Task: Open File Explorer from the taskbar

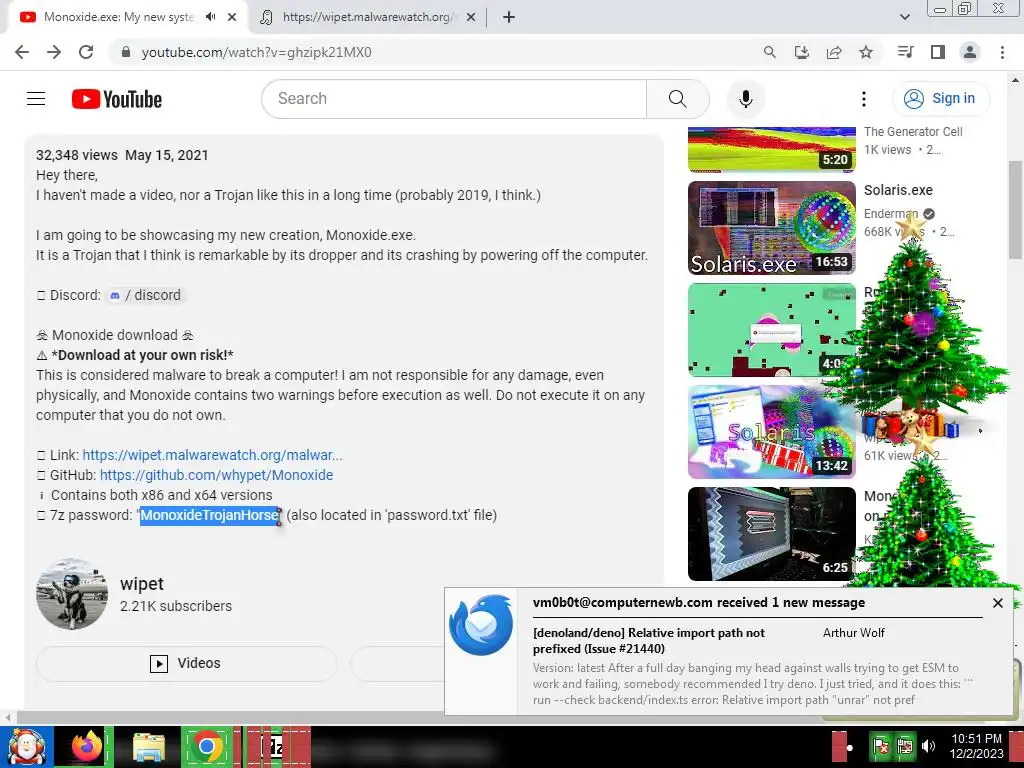Action: coord(149,746)
